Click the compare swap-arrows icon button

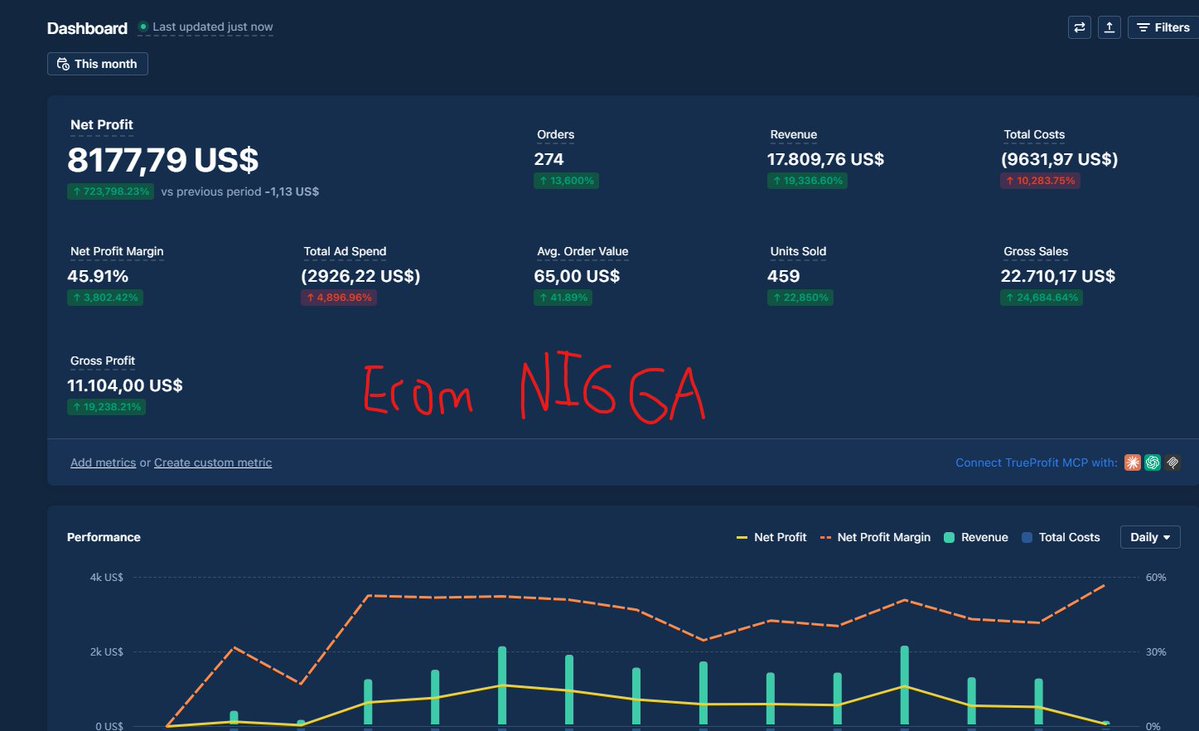pyautogui.click(x=1079, y=28)
